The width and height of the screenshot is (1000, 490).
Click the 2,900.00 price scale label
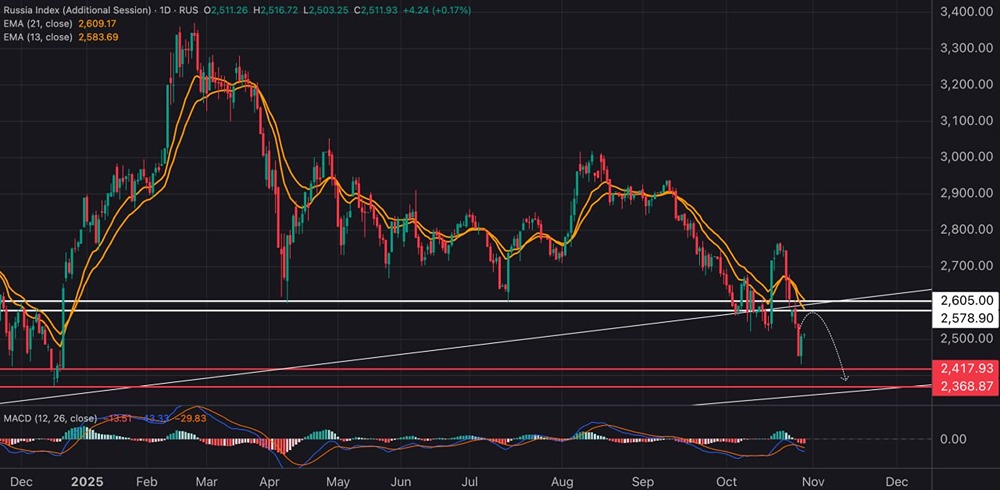pos(967,193)
